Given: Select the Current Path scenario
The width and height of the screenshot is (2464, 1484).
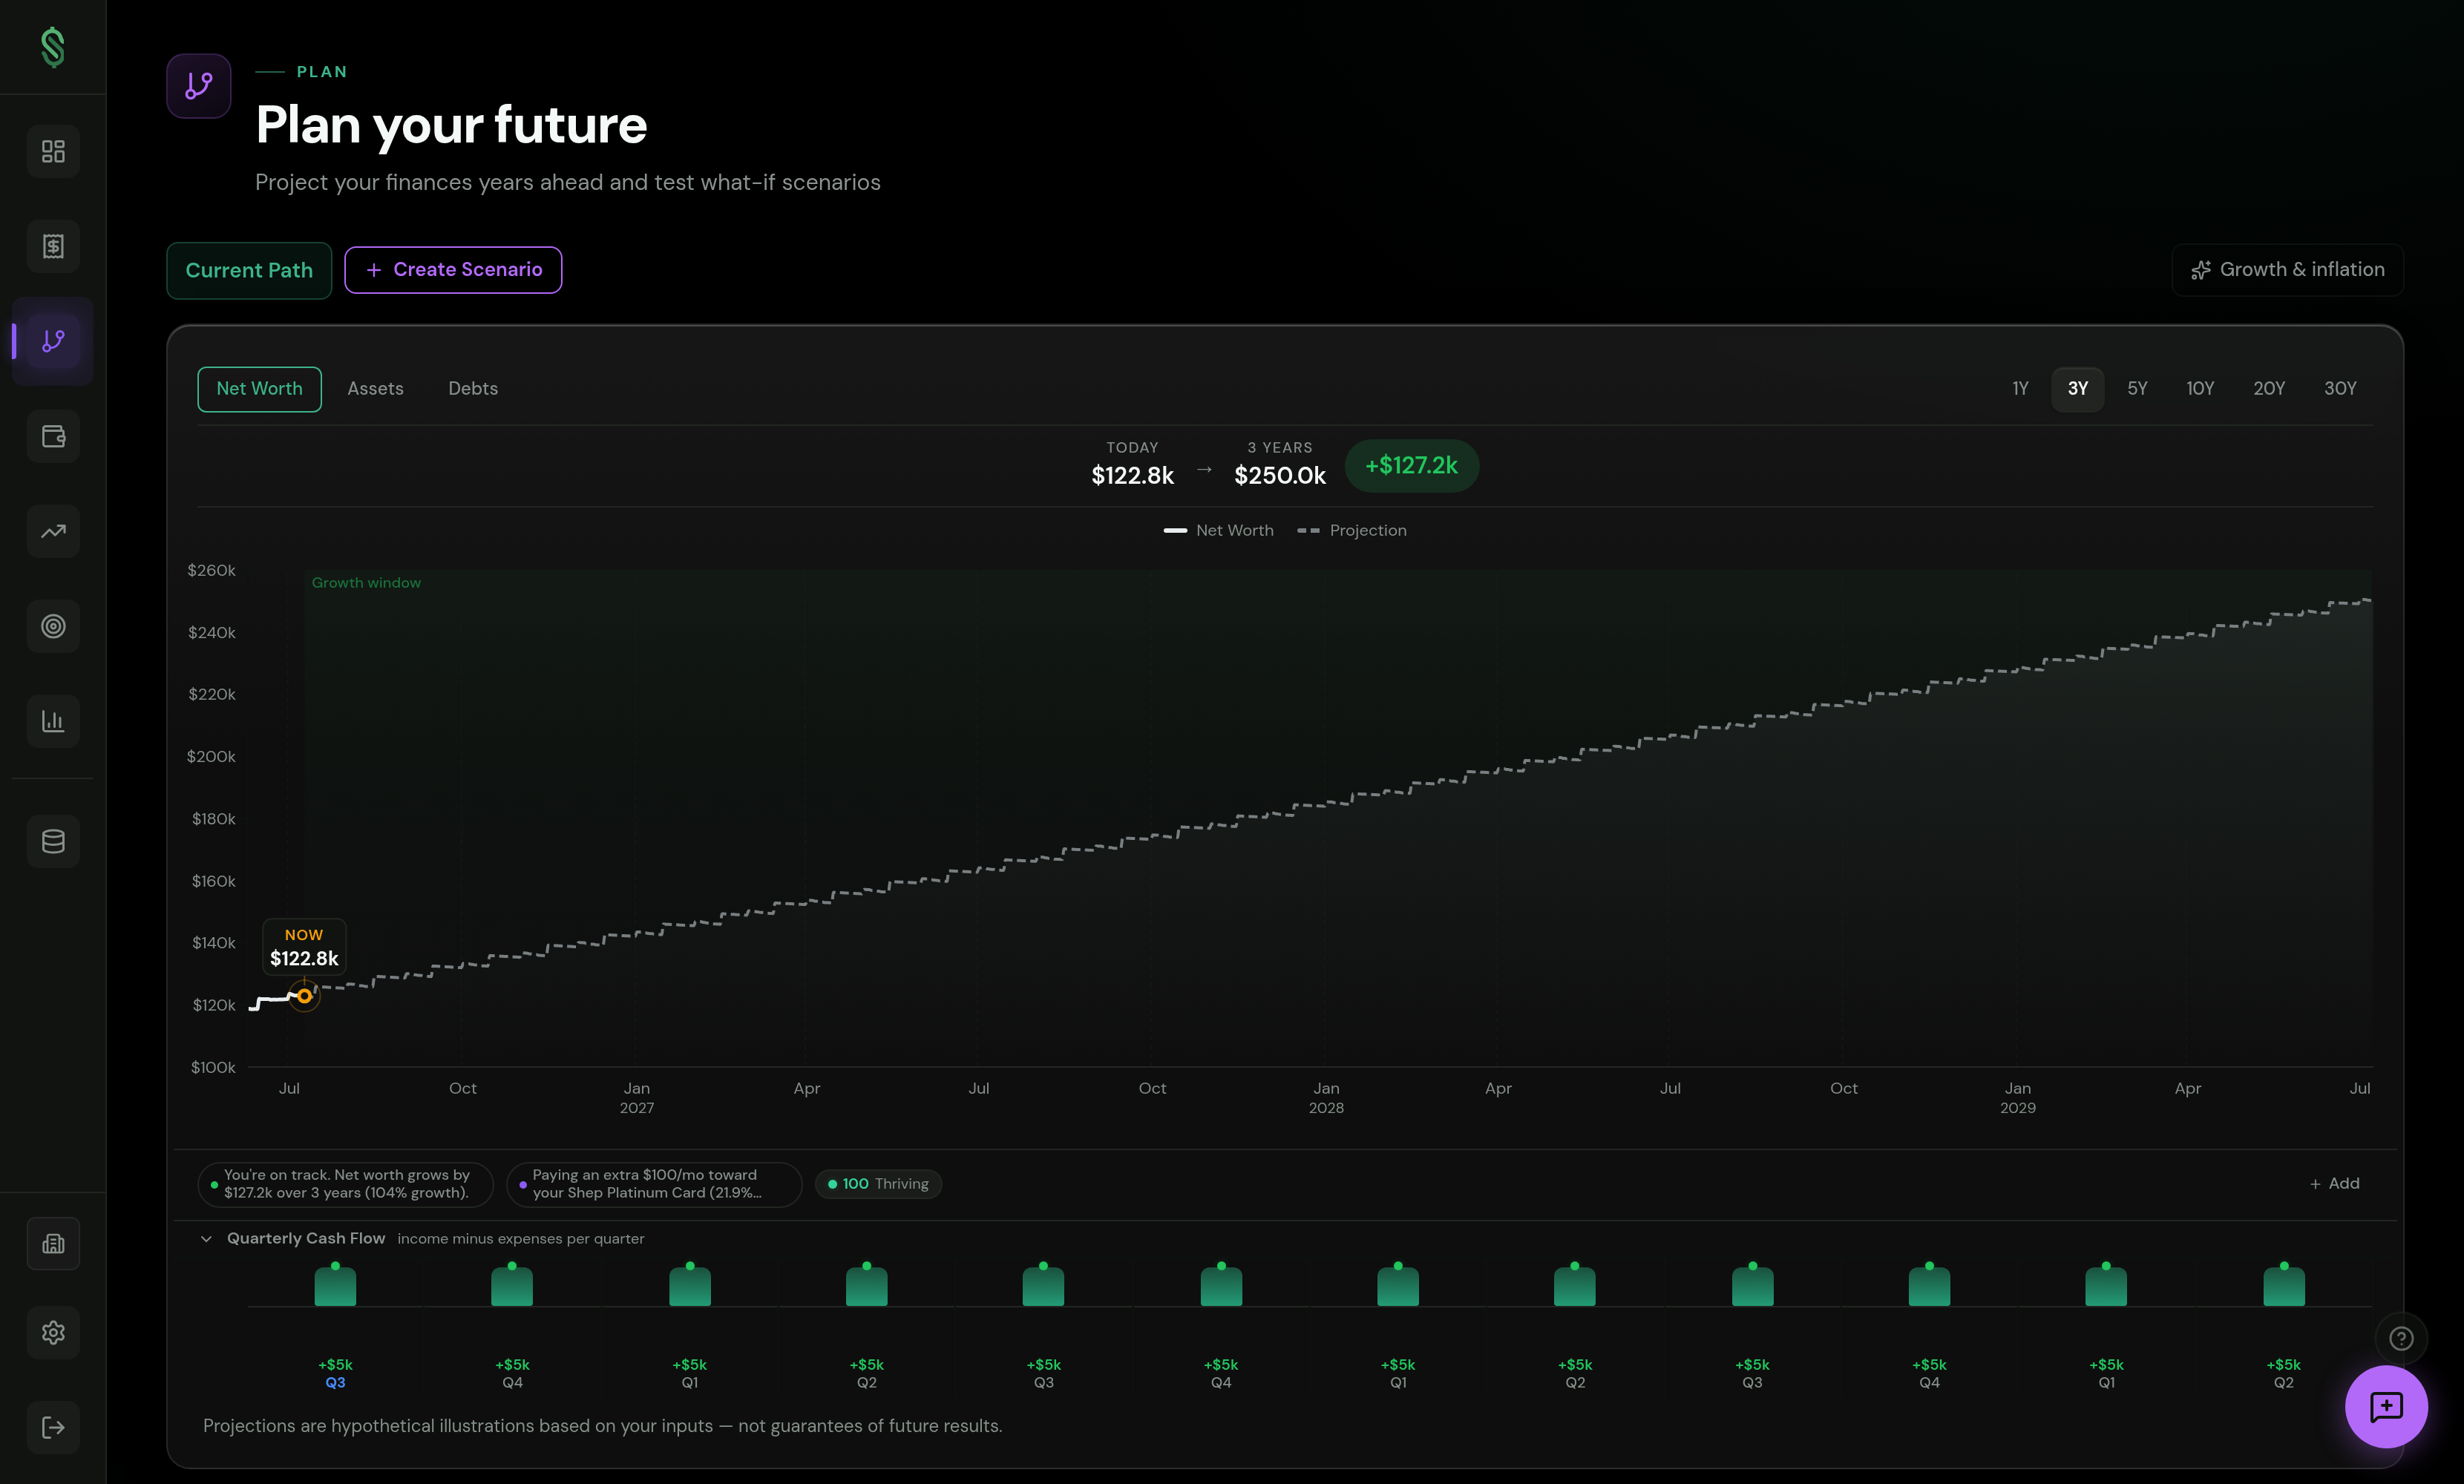Looking at the screenshot, I should click(249, 270).
